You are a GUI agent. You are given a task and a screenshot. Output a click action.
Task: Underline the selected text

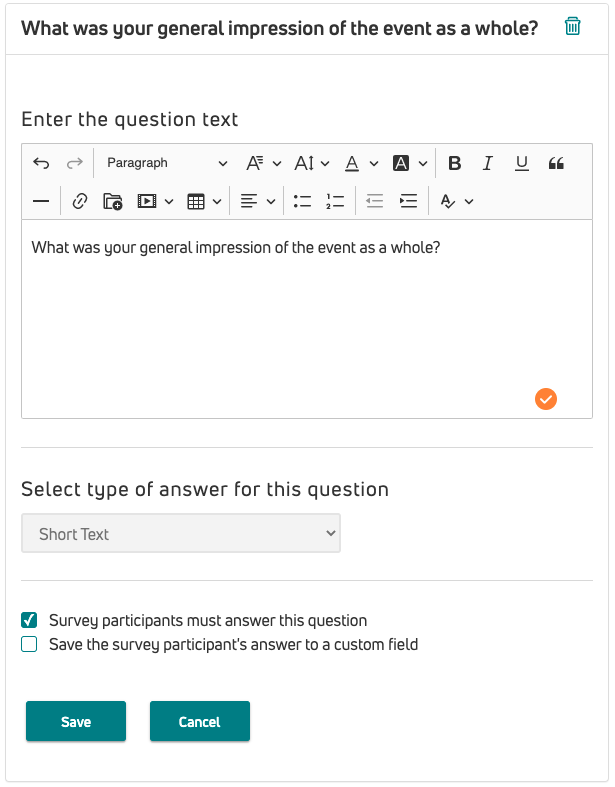521,163
